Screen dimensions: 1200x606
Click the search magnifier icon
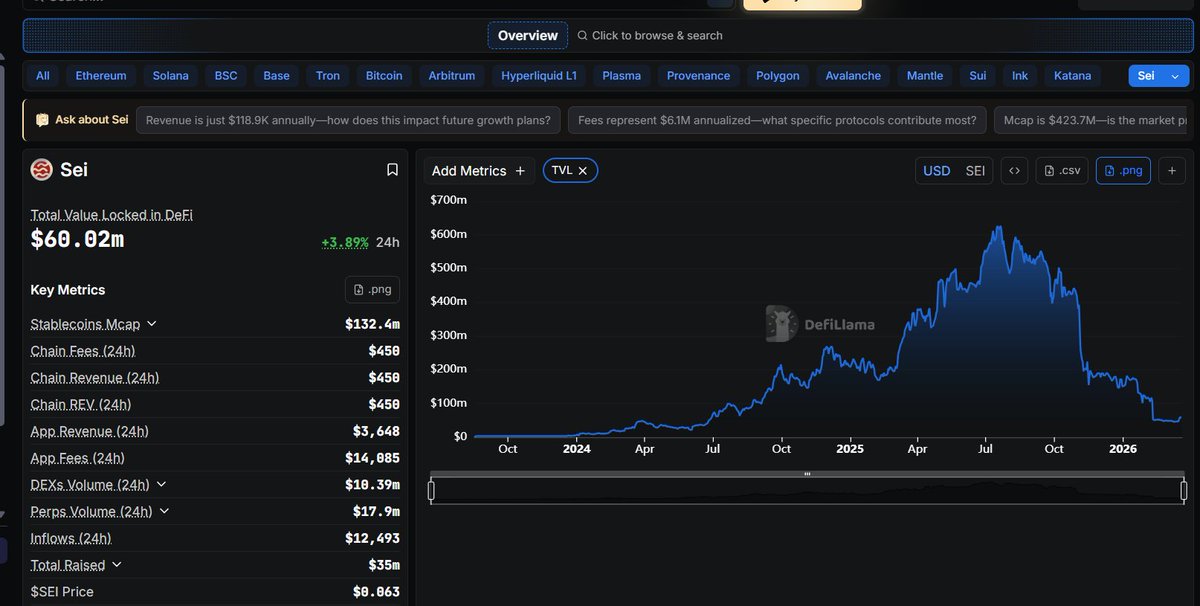[x=582, y=36]
